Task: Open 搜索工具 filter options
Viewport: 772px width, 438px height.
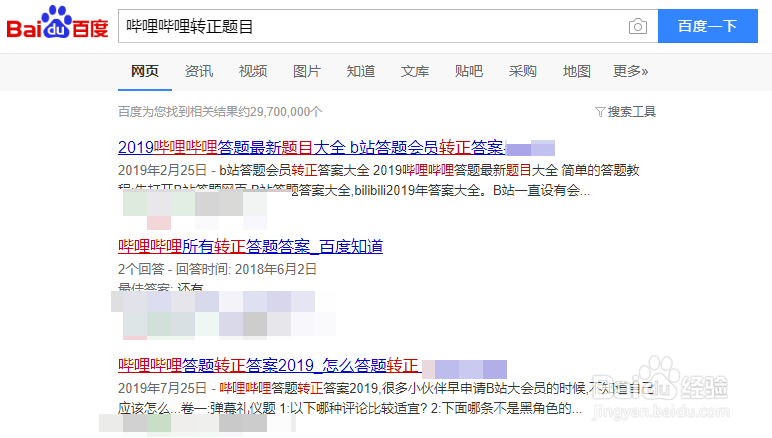Action: (625, 112)
